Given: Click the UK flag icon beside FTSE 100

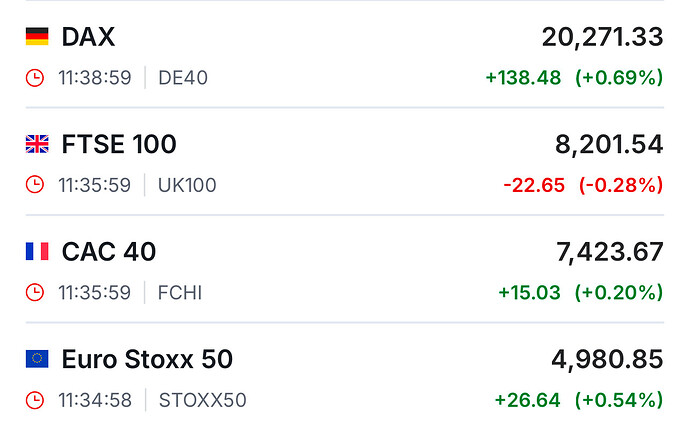Looking at the screenshot, I should tap(37, 145).
